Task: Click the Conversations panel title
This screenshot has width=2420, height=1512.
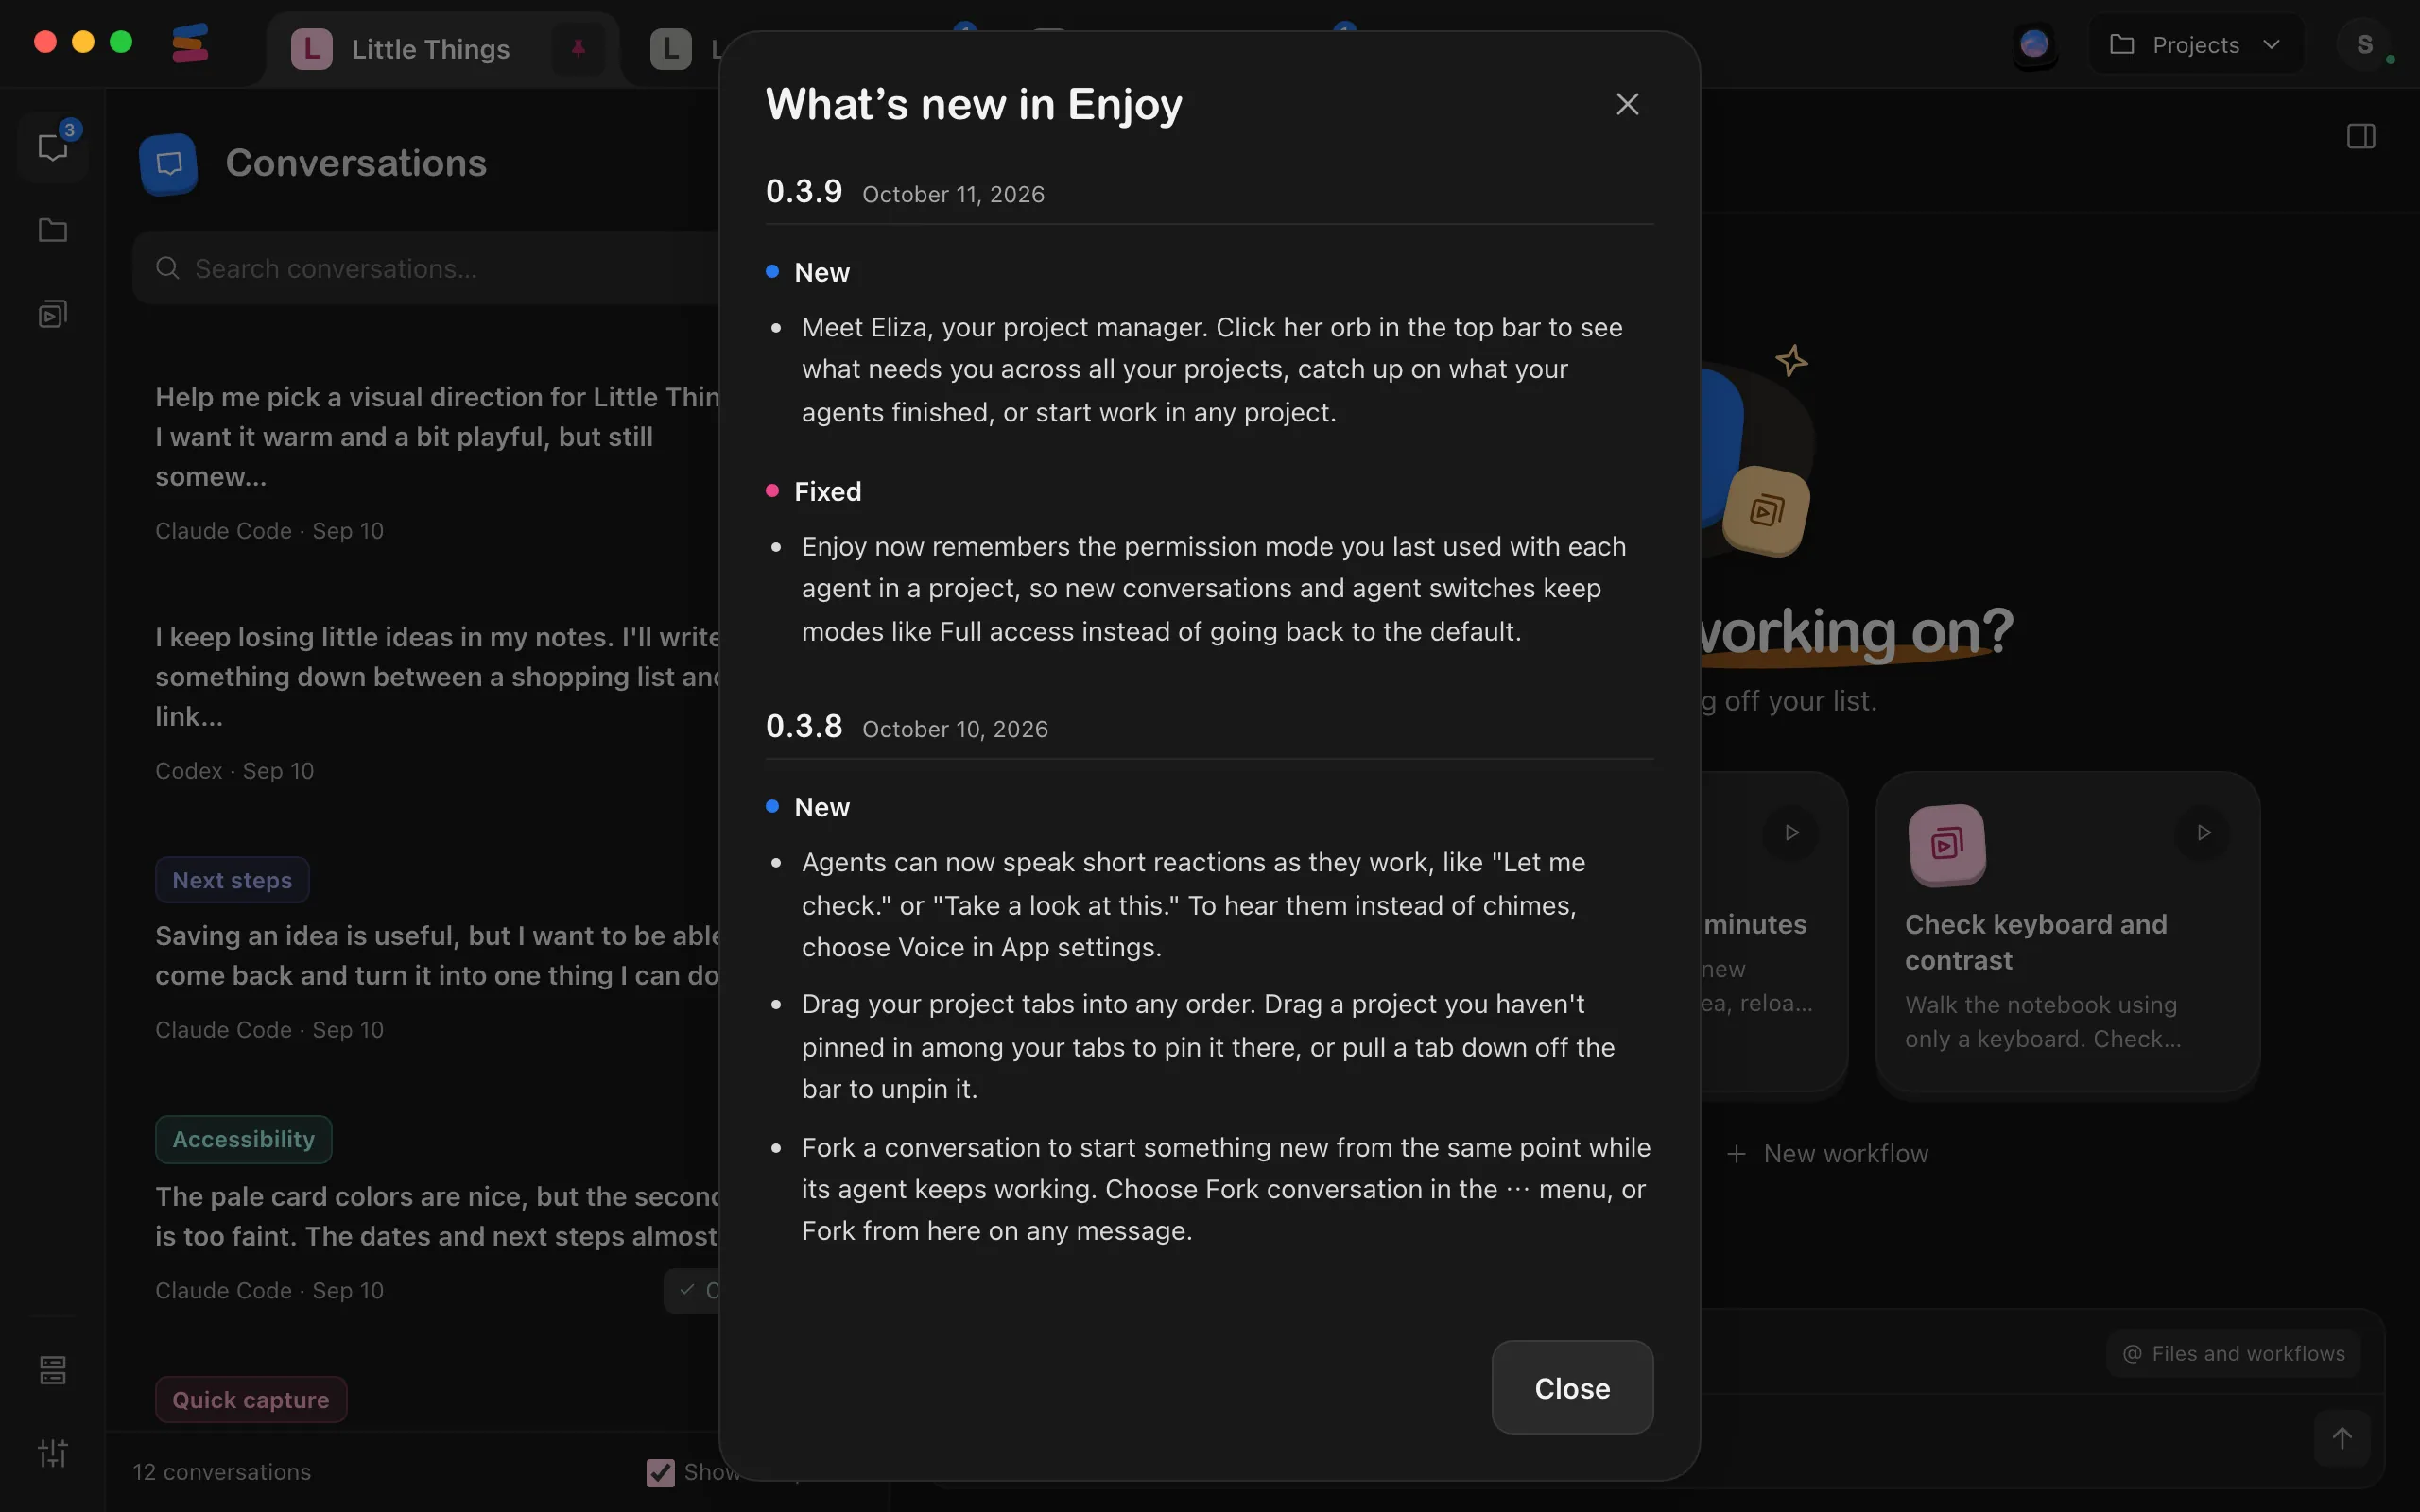Action: pos(356,163)
